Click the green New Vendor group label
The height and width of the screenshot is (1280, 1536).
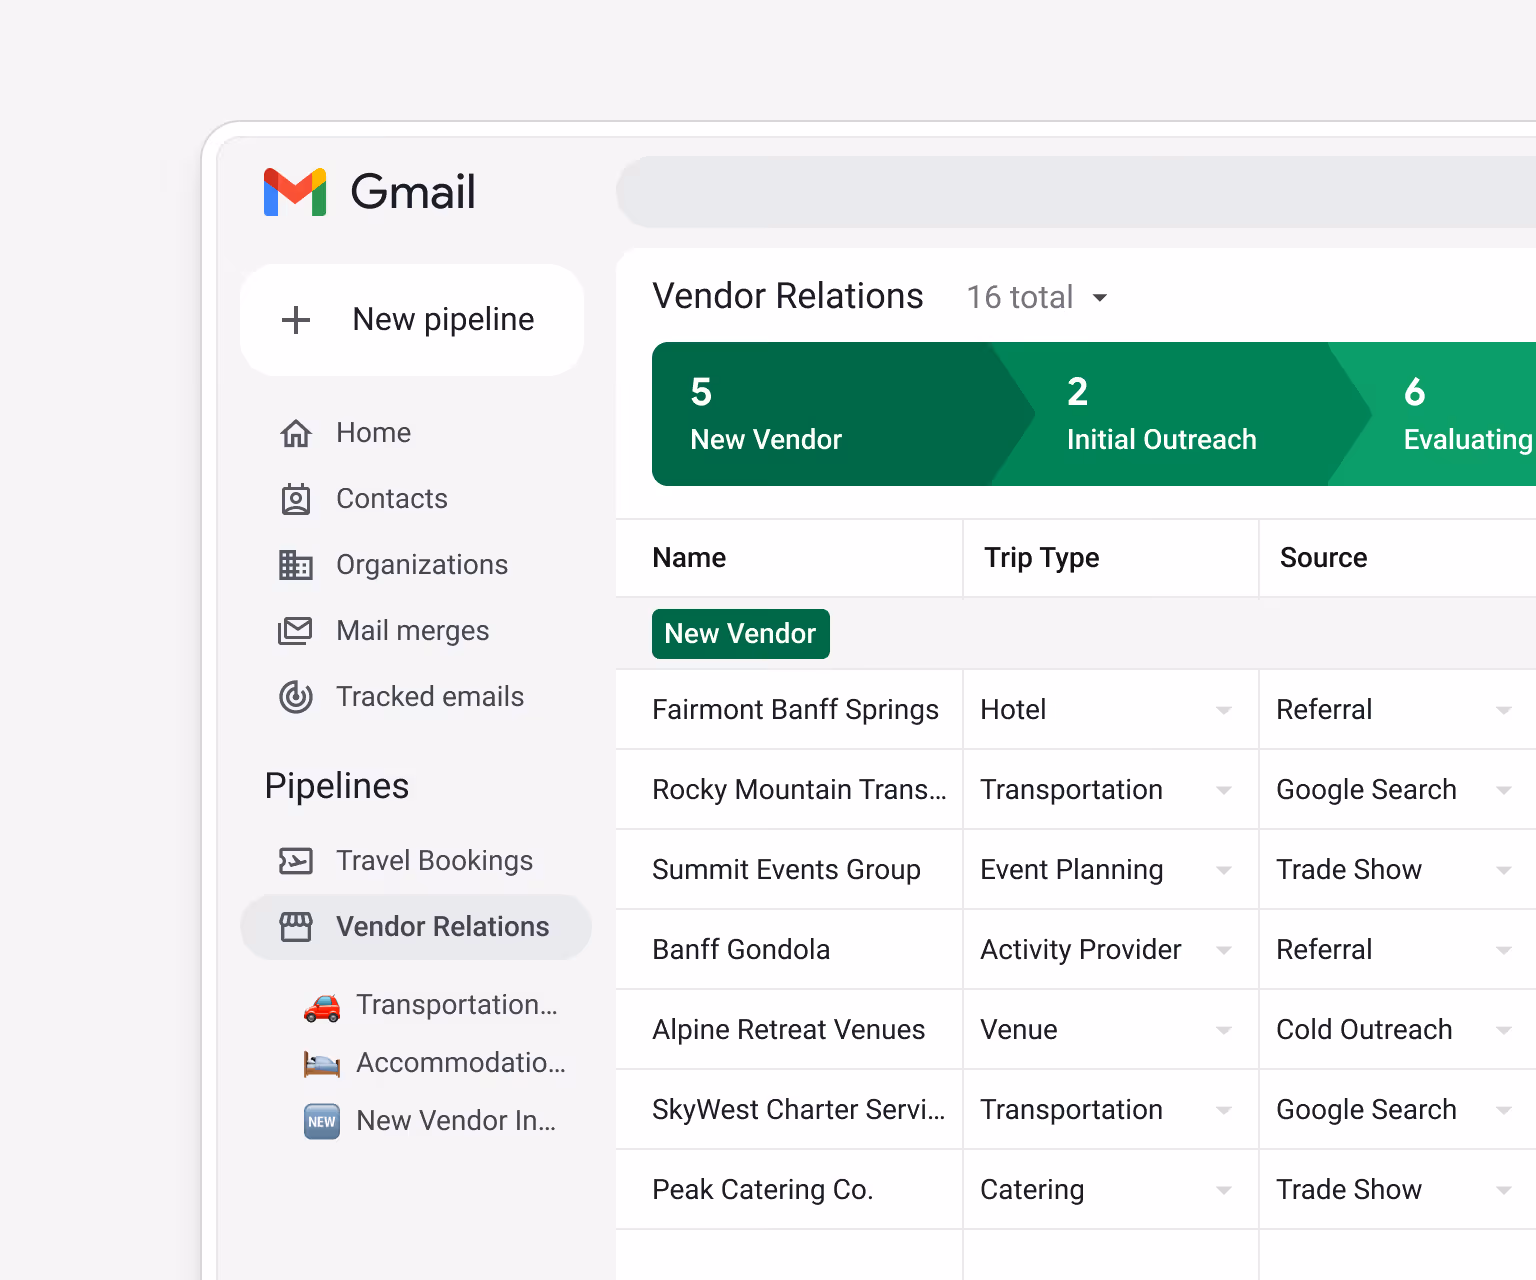(x=741, y=634)
